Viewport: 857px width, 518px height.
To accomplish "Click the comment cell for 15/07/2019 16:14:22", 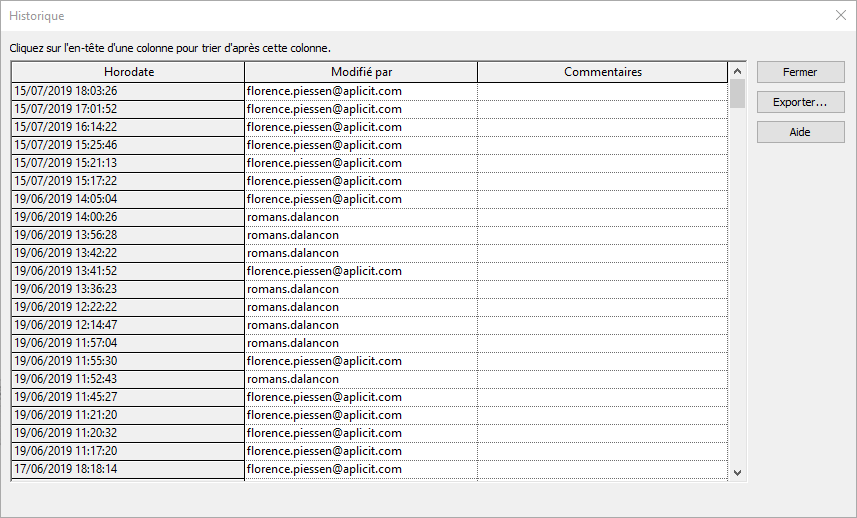I will [x=602, y=127].
